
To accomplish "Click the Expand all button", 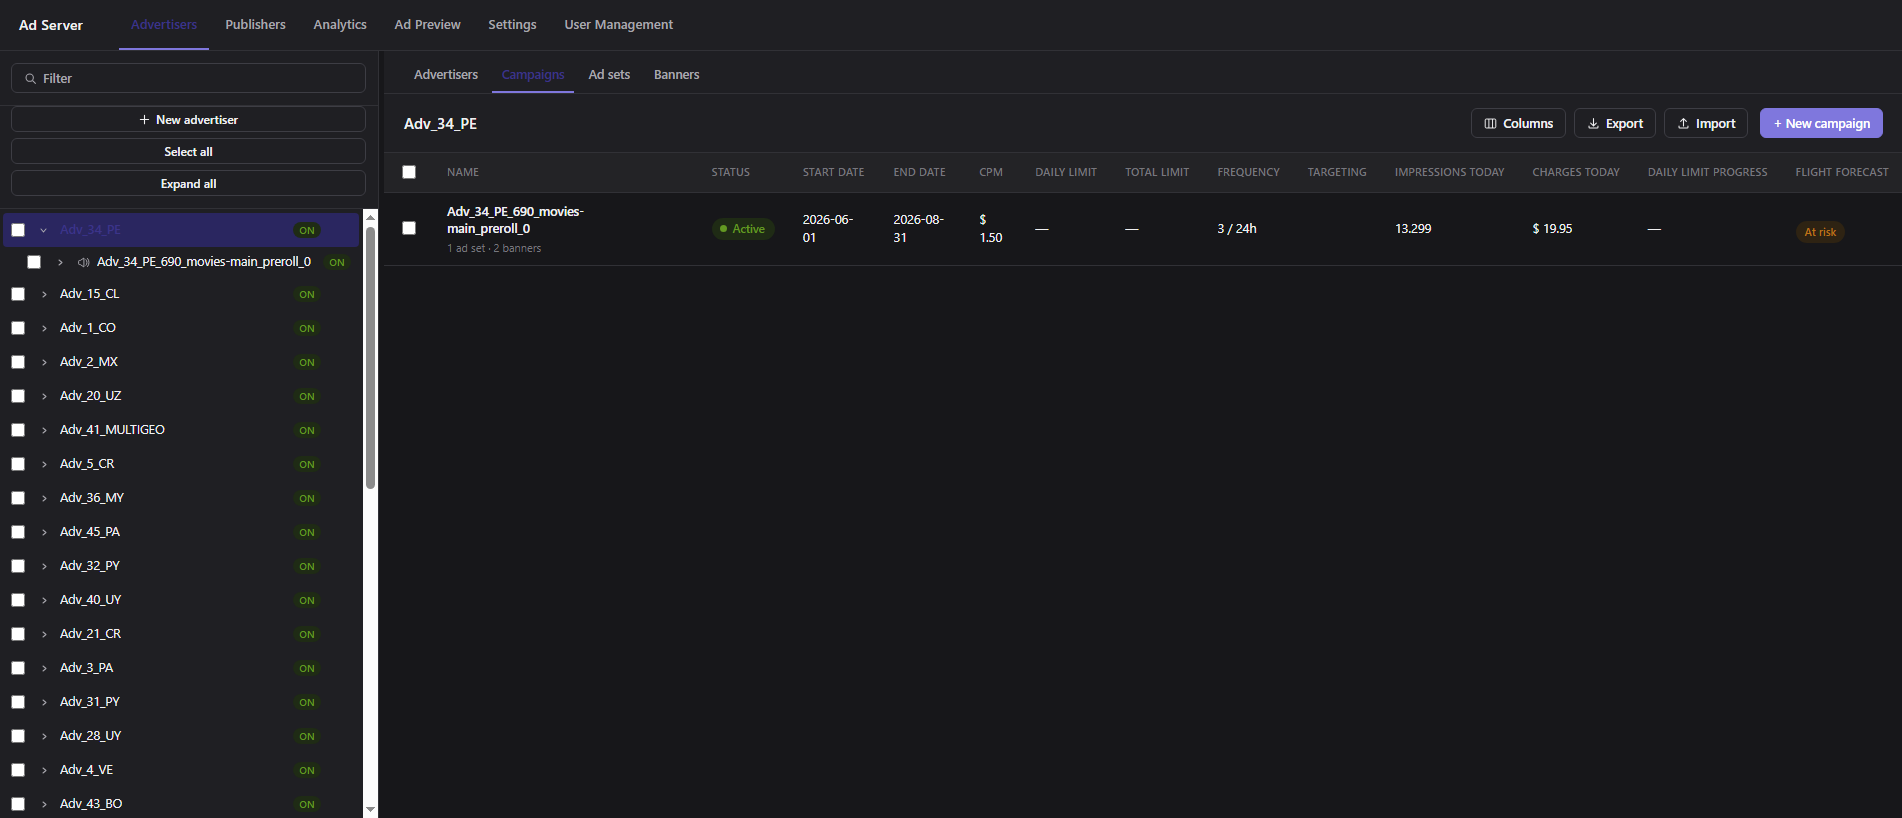I will tap(188, 184).
